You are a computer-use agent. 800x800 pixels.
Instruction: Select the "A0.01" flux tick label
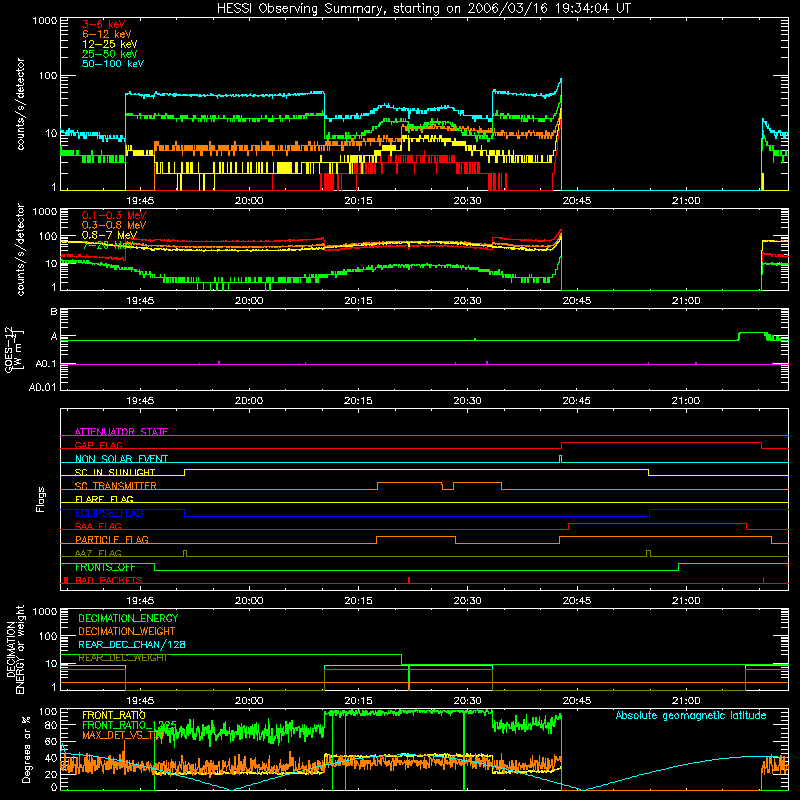(x=43, y=387)
